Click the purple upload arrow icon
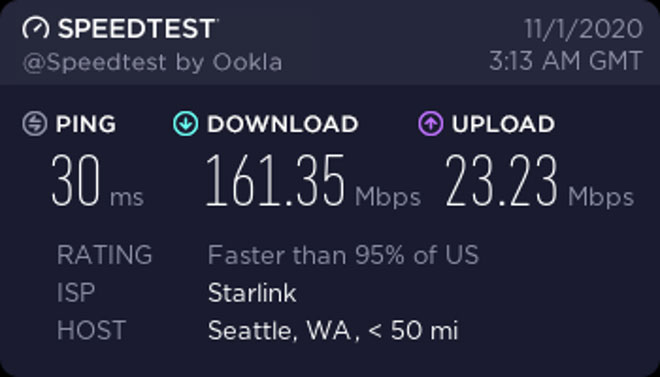The width and height of the screenshot is (660, 377). 431,124
